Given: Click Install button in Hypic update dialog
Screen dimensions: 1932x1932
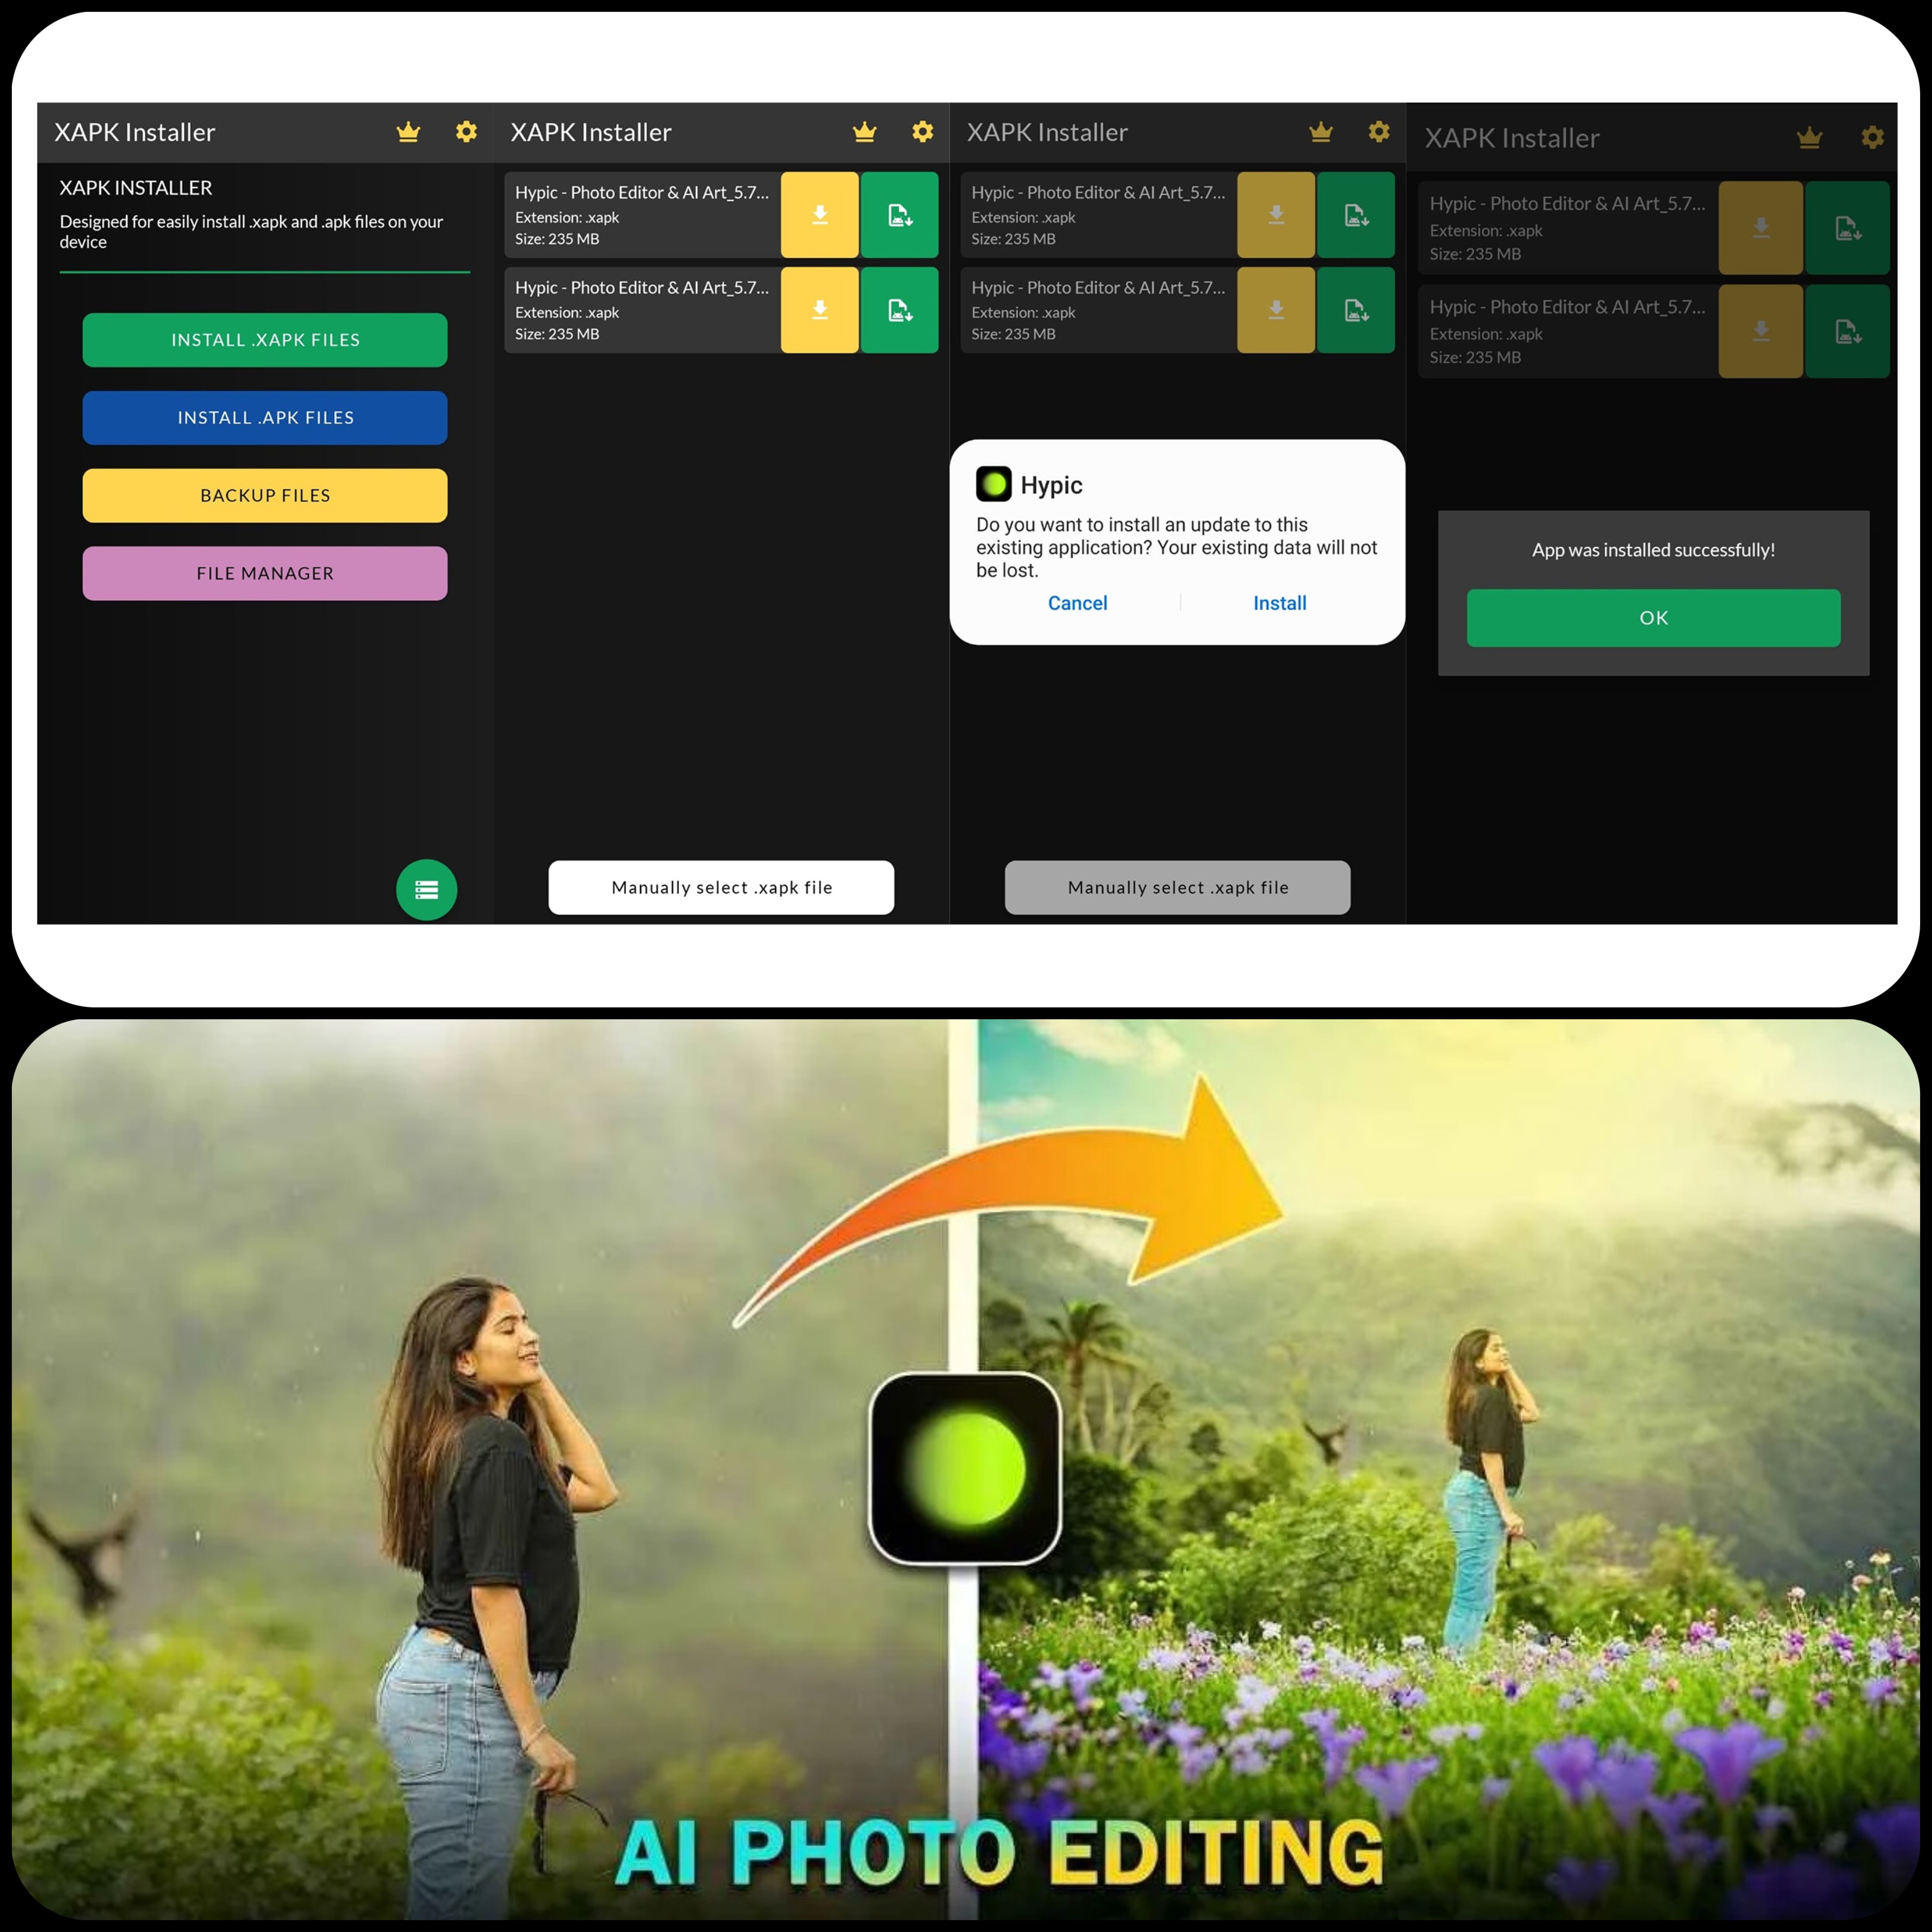Looking at the screenshot, I should click(1281, 603).
